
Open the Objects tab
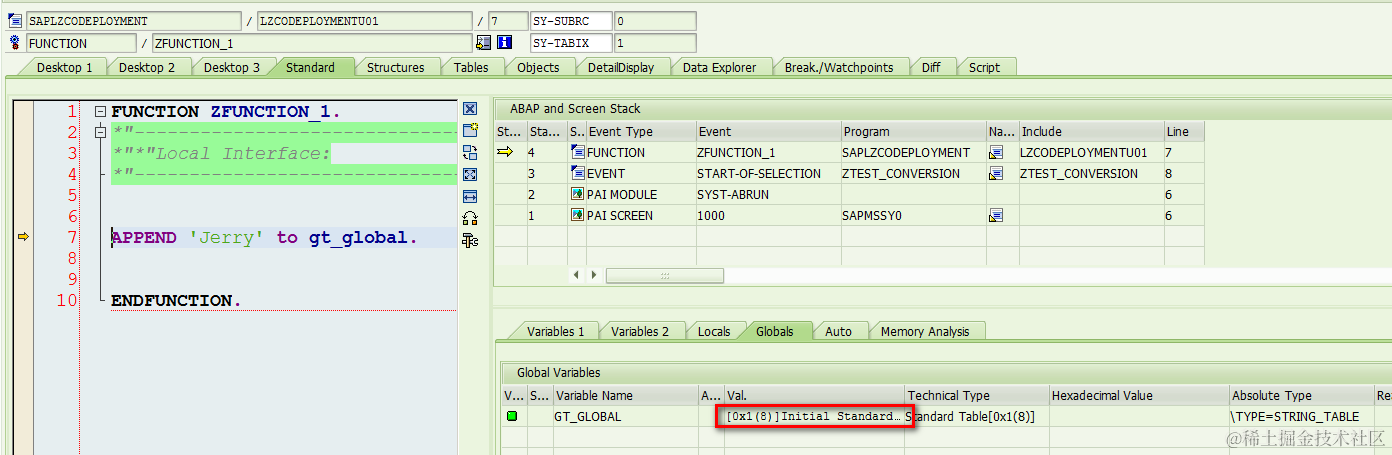[538, 67]
